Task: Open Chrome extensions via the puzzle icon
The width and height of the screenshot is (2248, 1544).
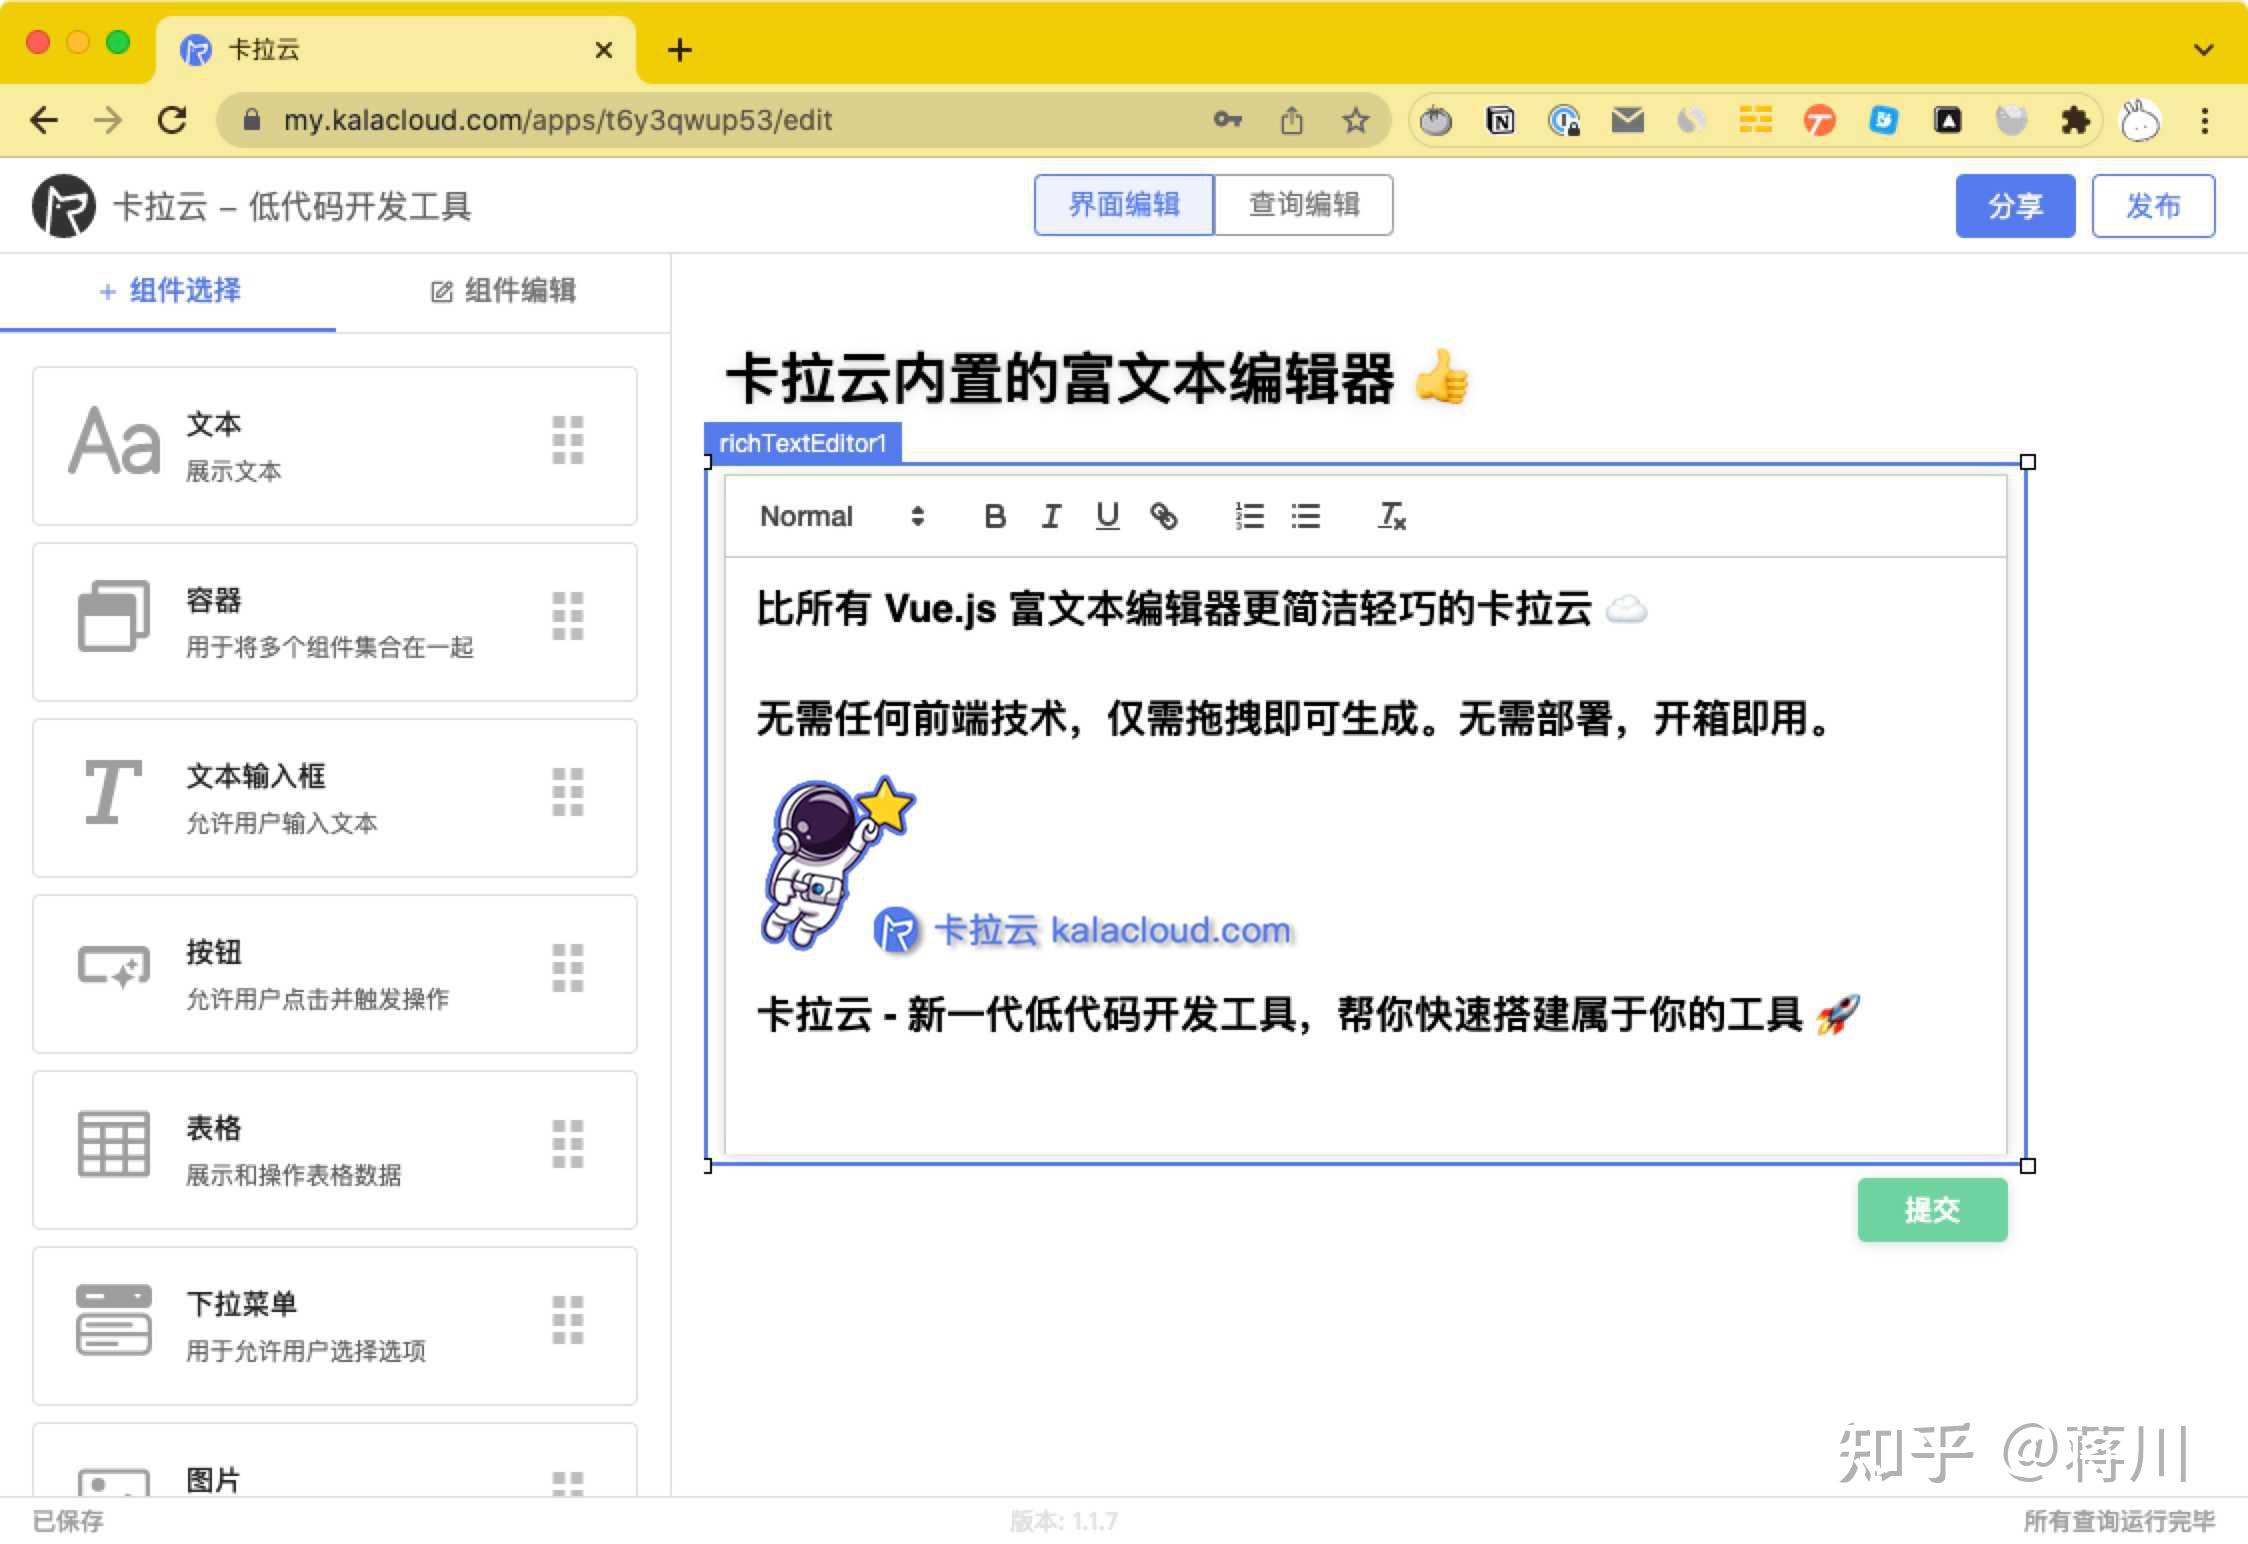Action: (x=2076, y=120)
